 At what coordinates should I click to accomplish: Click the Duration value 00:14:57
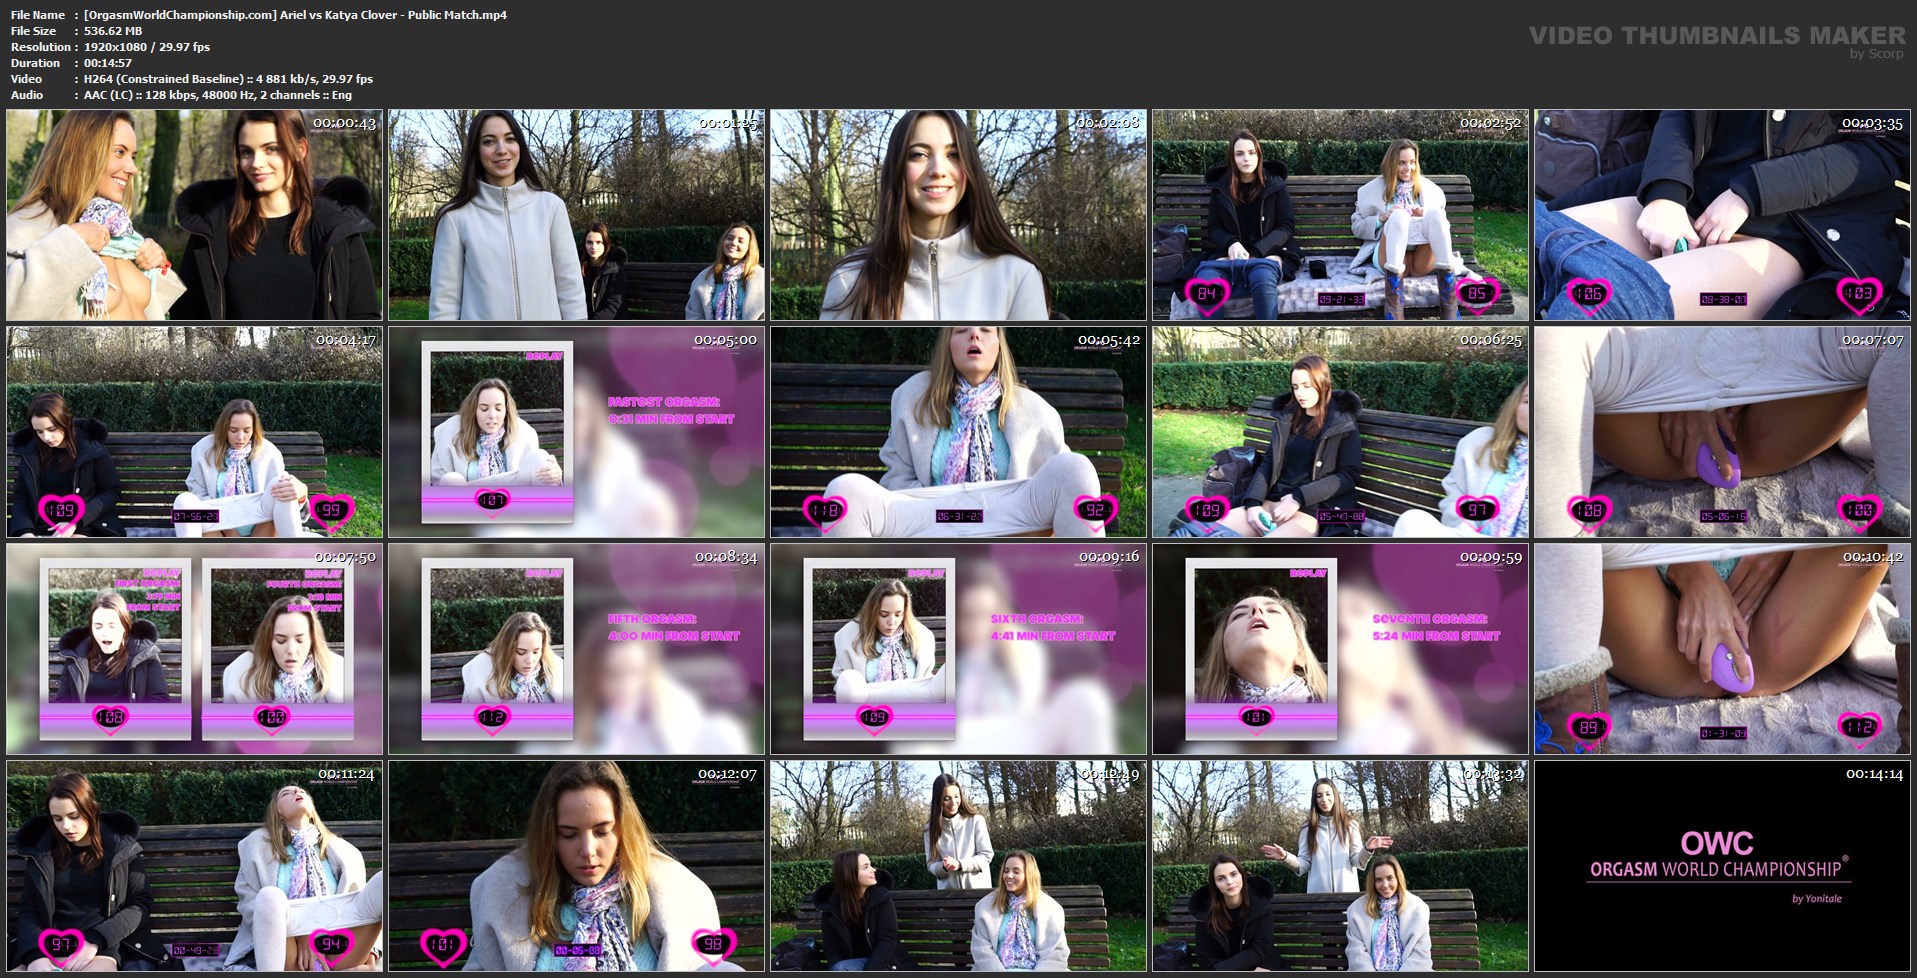108,63
